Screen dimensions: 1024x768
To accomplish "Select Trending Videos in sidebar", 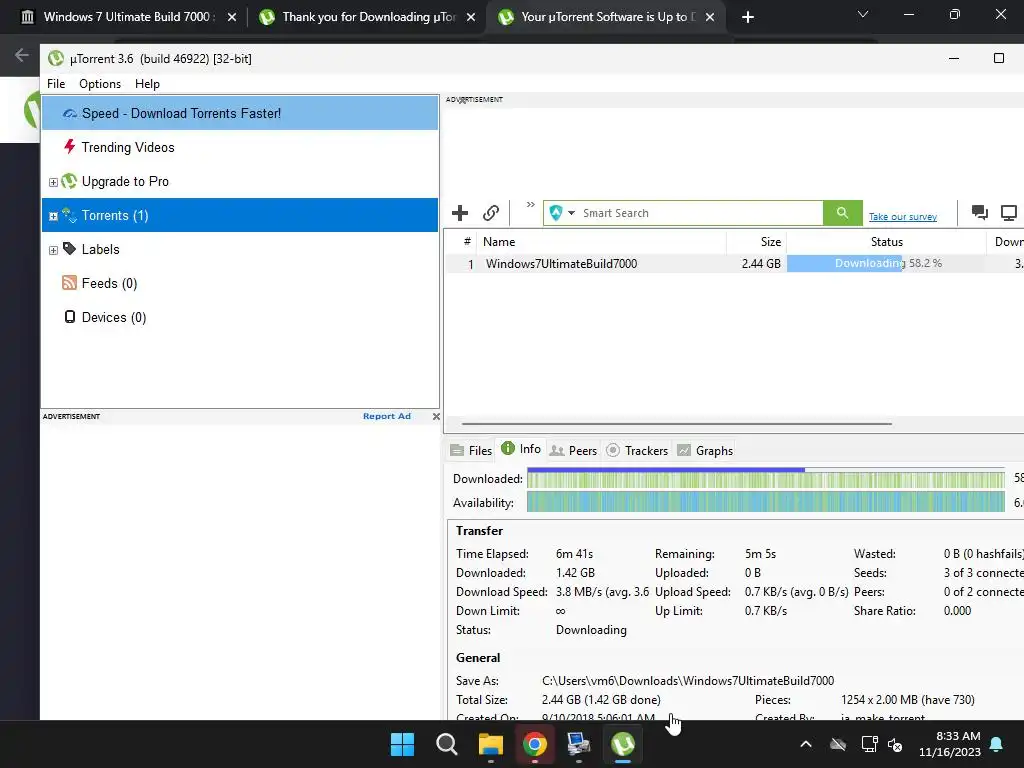I will click(x=128, y=147).
